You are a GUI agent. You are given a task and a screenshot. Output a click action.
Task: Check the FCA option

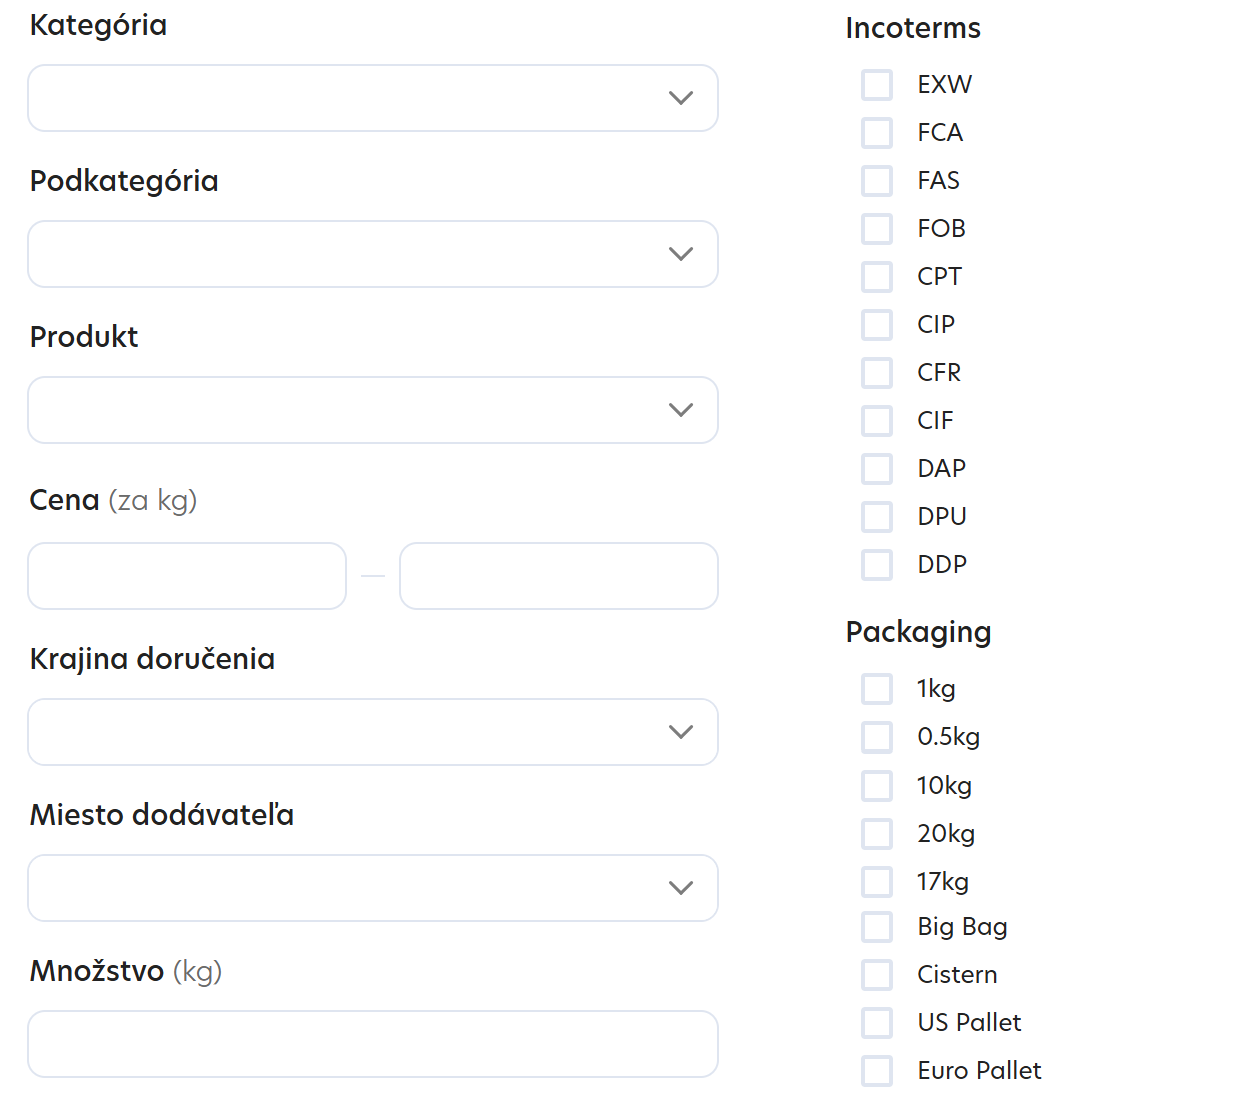877,132
